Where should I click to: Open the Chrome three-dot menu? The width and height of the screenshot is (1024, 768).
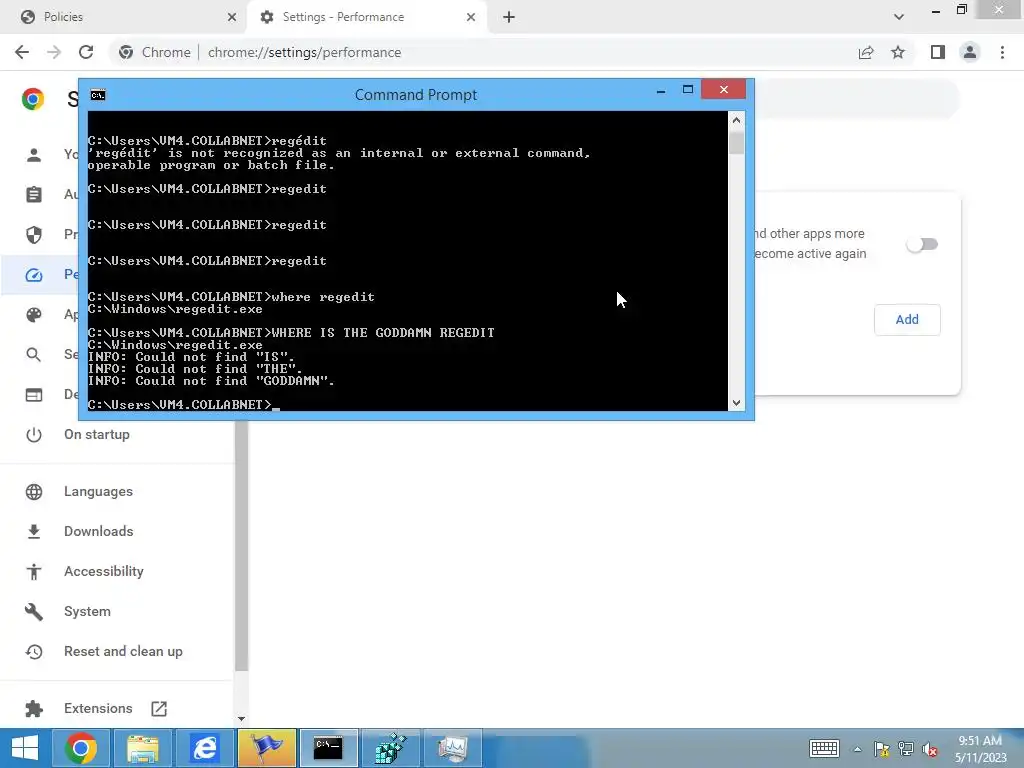click(1002, 52)
